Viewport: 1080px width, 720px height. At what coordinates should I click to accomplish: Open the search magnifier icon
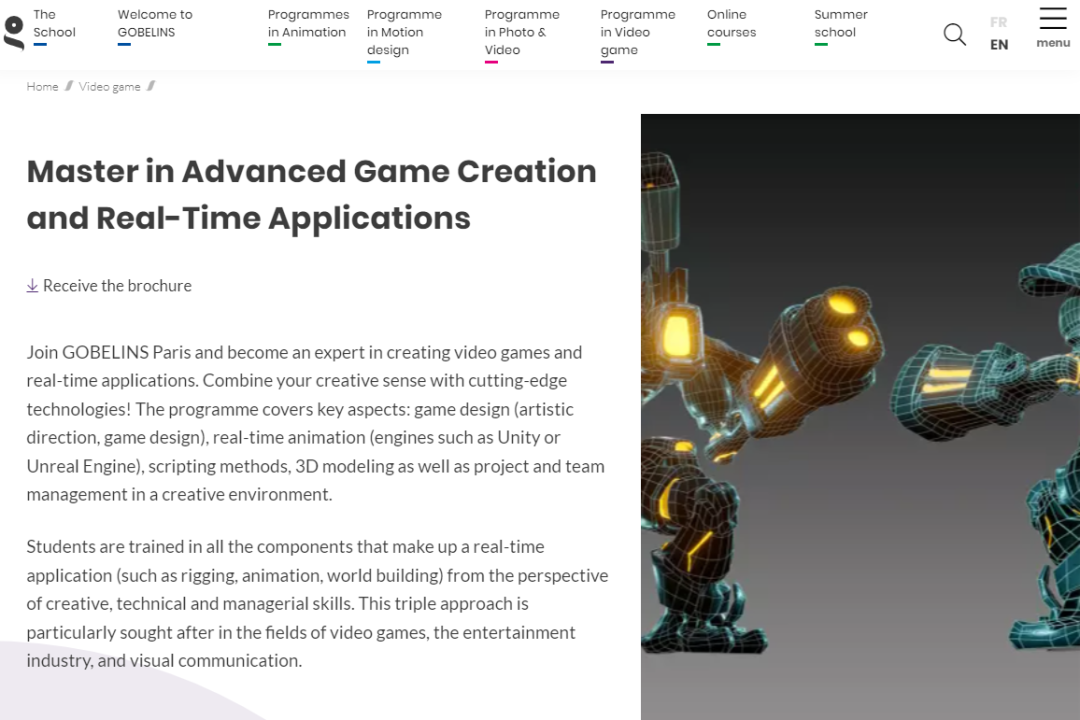coord(955,34)
